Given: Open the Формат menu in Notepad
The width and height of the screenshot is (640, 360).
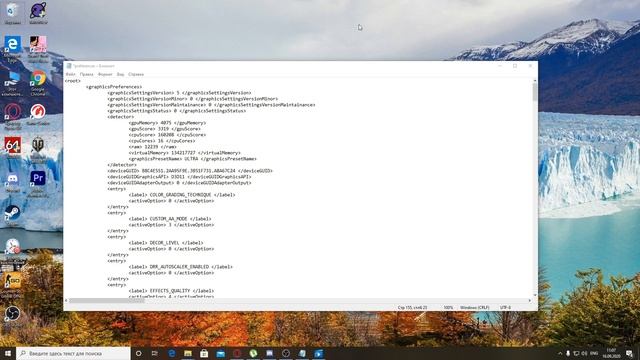Looking at the screenshot, I should (105, 74).
